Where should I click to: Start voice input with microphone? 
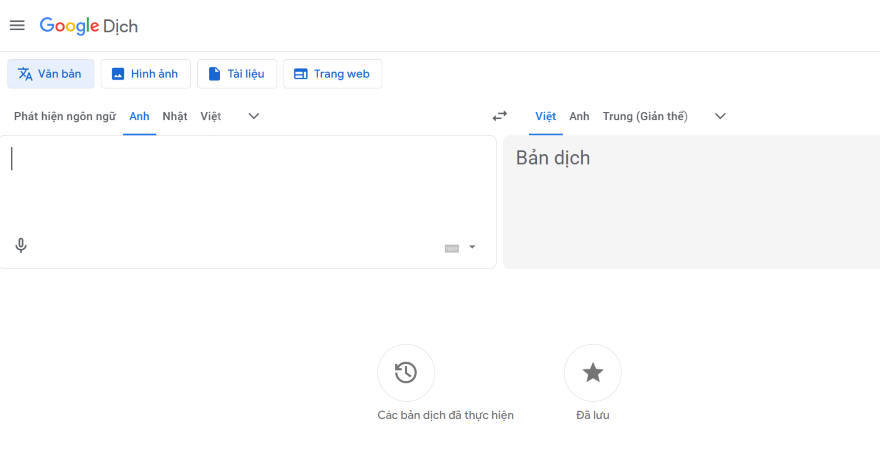click(21, 245)
